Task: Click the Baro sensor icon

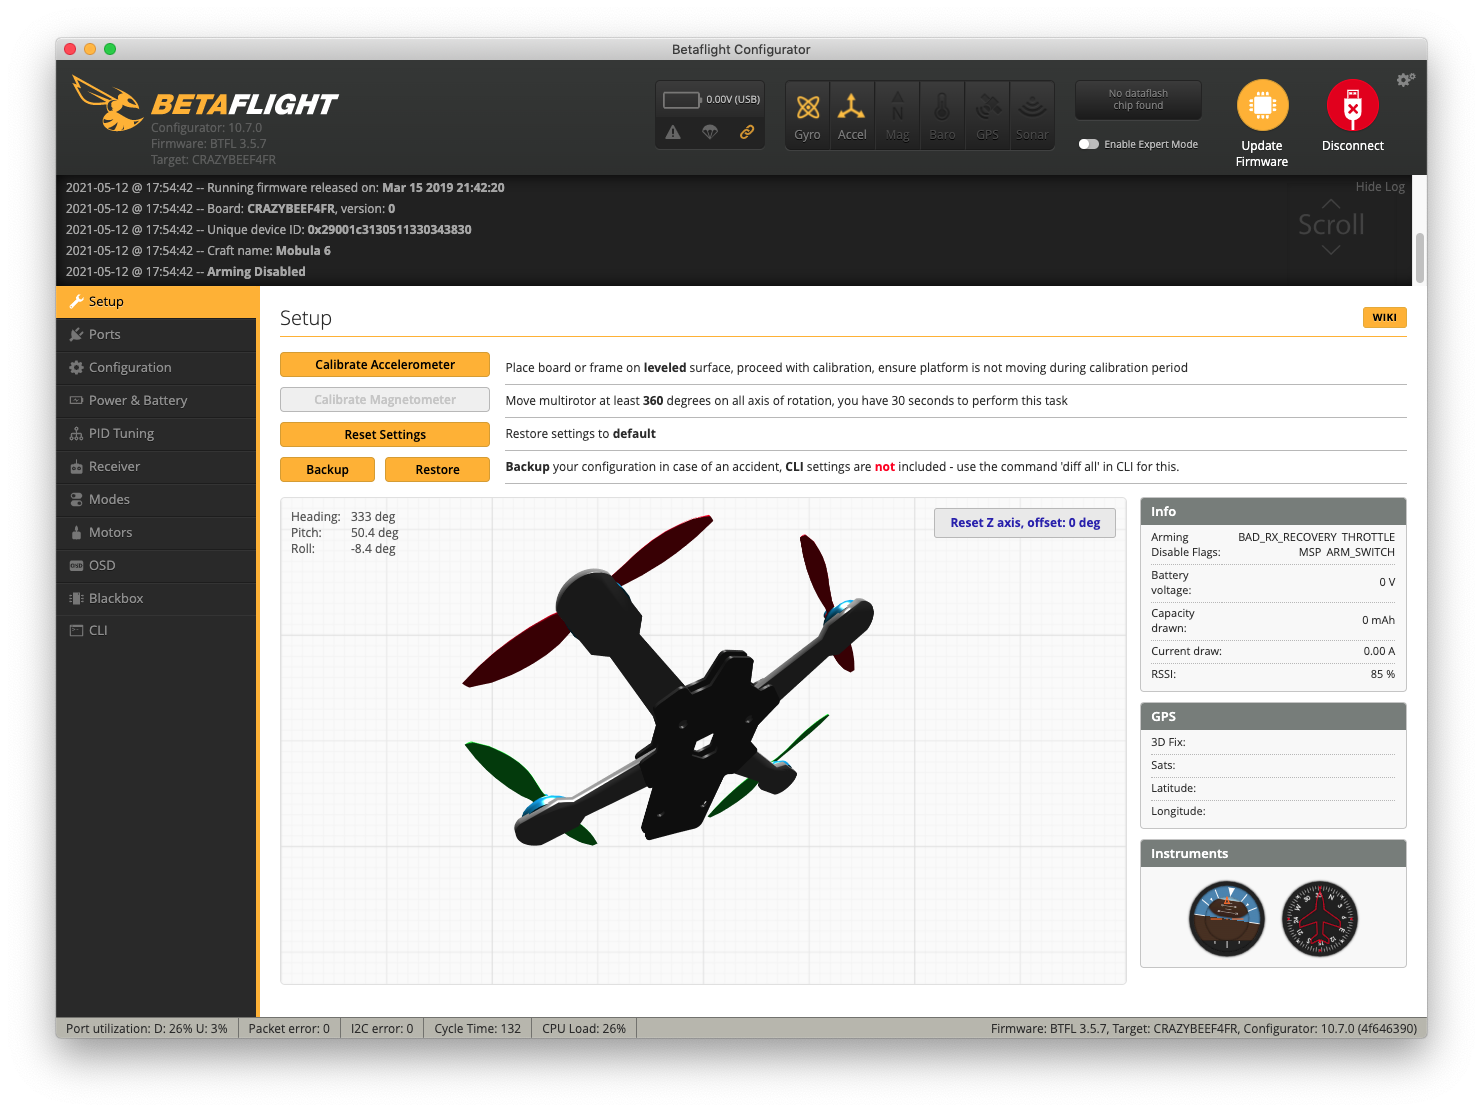Action: tap(942, 115)
